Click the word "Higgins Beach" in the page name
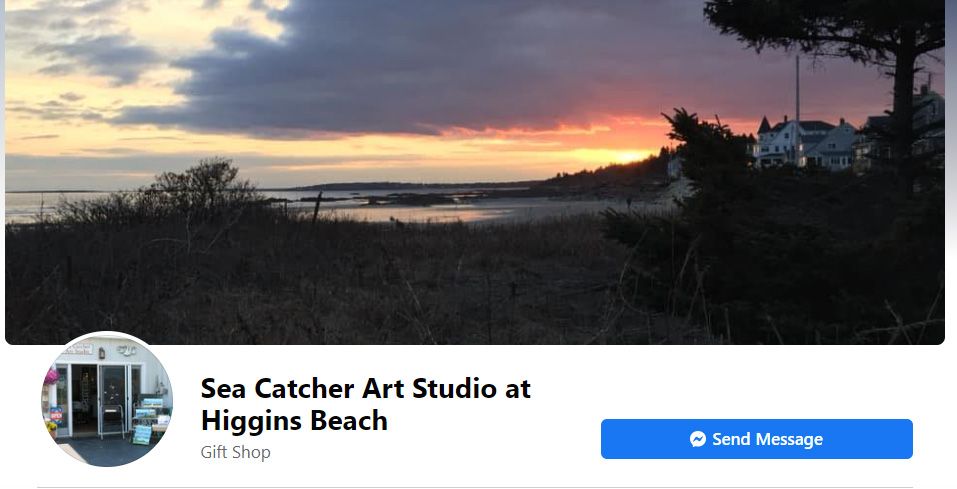 pos(294,421)
